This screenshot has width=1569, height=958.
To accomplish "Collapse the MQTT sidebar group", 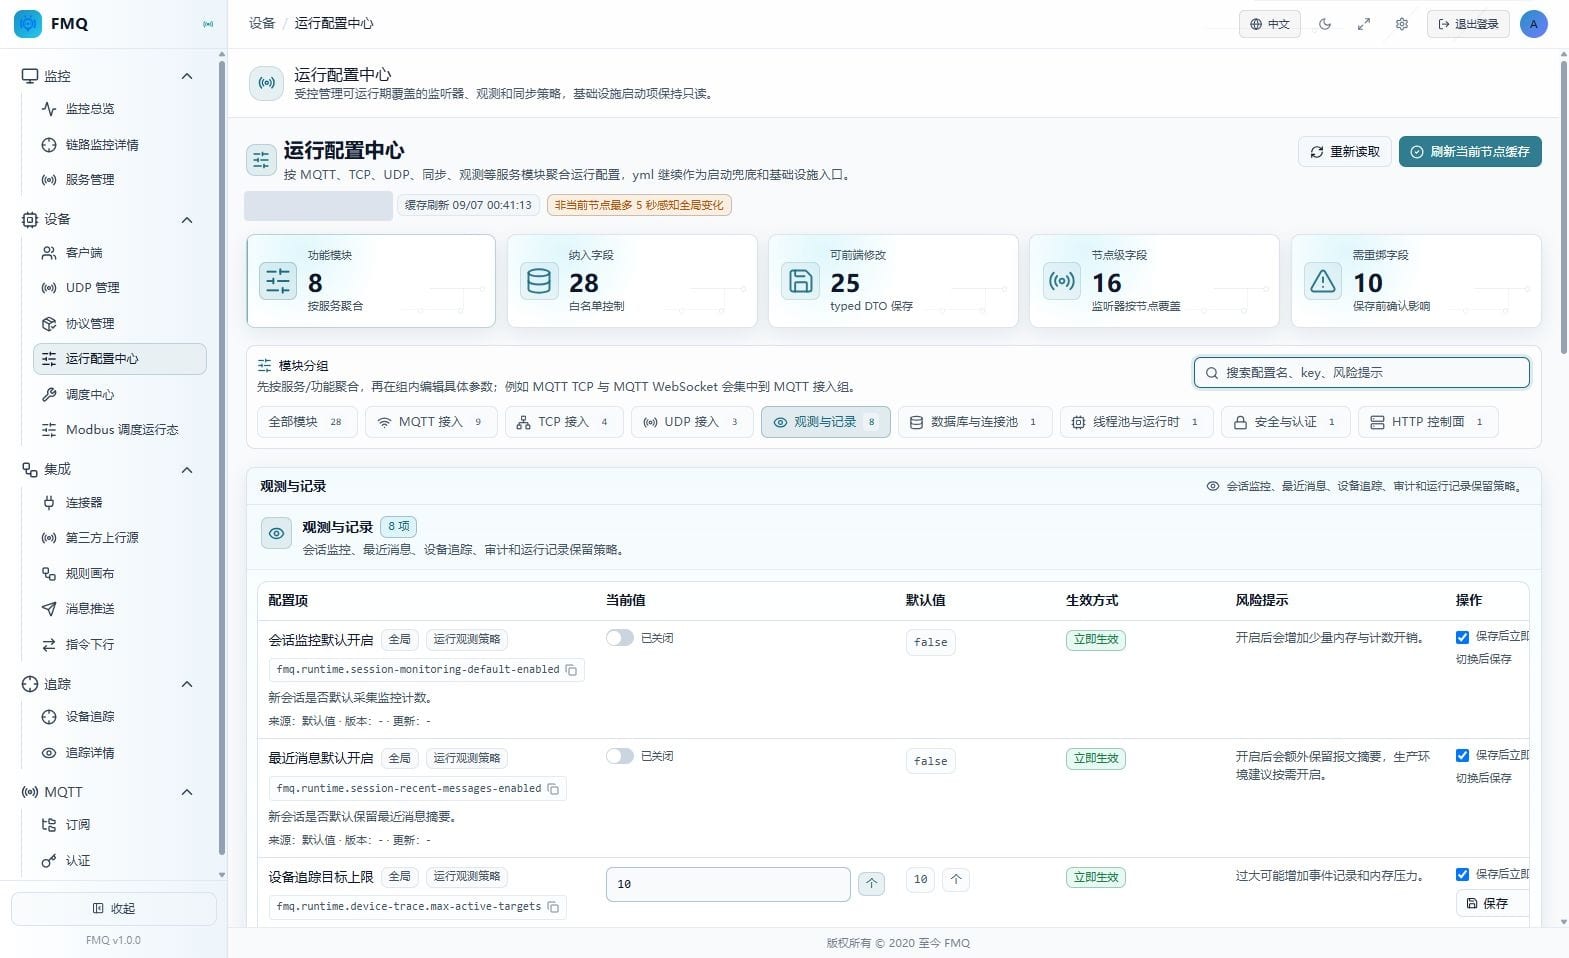I will point(187,793).
